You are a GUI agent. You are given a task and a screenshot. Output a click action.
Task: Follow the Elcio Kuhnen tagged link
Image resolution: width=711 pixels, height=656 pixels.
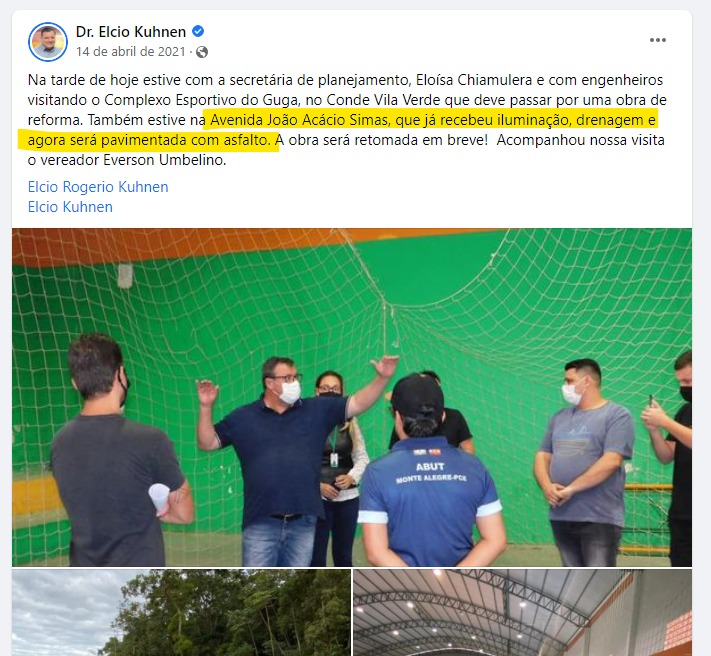(70, 207)
